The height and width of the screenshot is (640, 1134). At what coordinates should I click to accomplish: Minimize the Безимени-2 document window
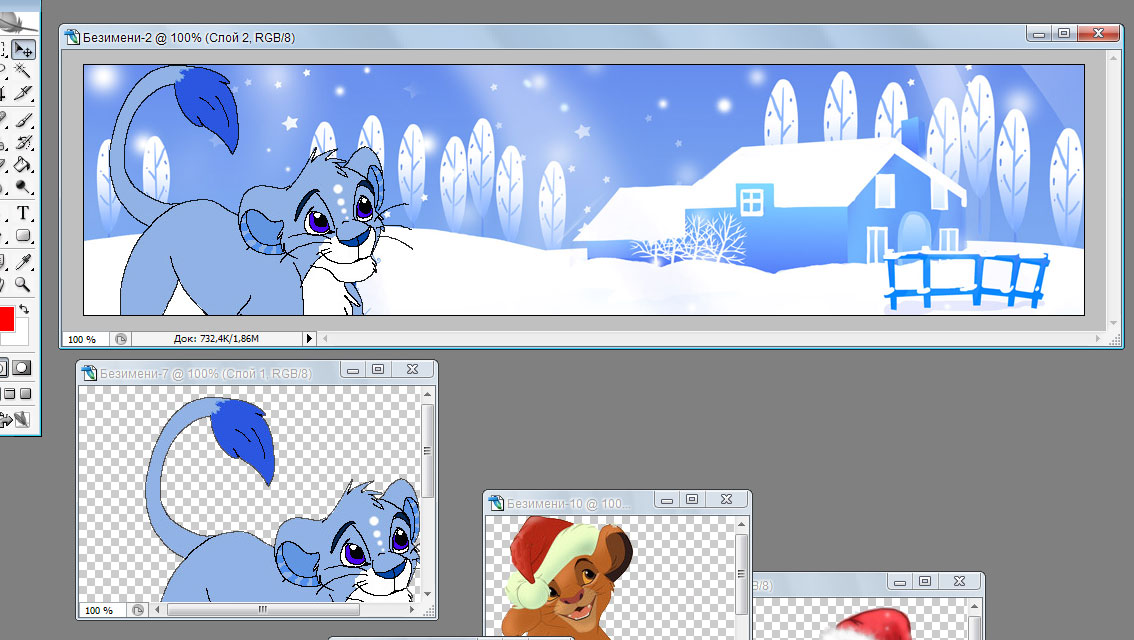(1039, 33)
